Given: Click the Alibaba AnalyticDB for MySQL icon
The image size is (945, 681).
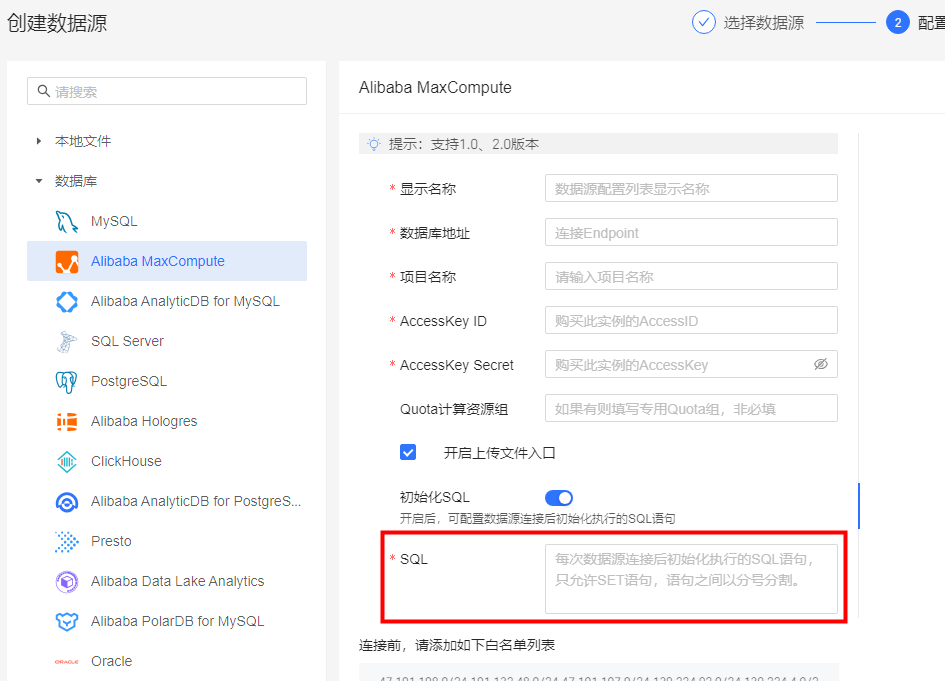Looking at the screenshot, I should pos(67,301).
